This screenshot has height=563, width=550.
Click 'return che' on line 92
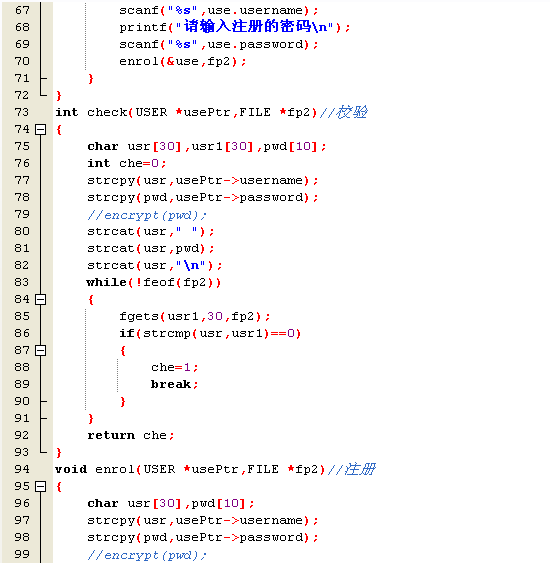(x=127, y=435)
